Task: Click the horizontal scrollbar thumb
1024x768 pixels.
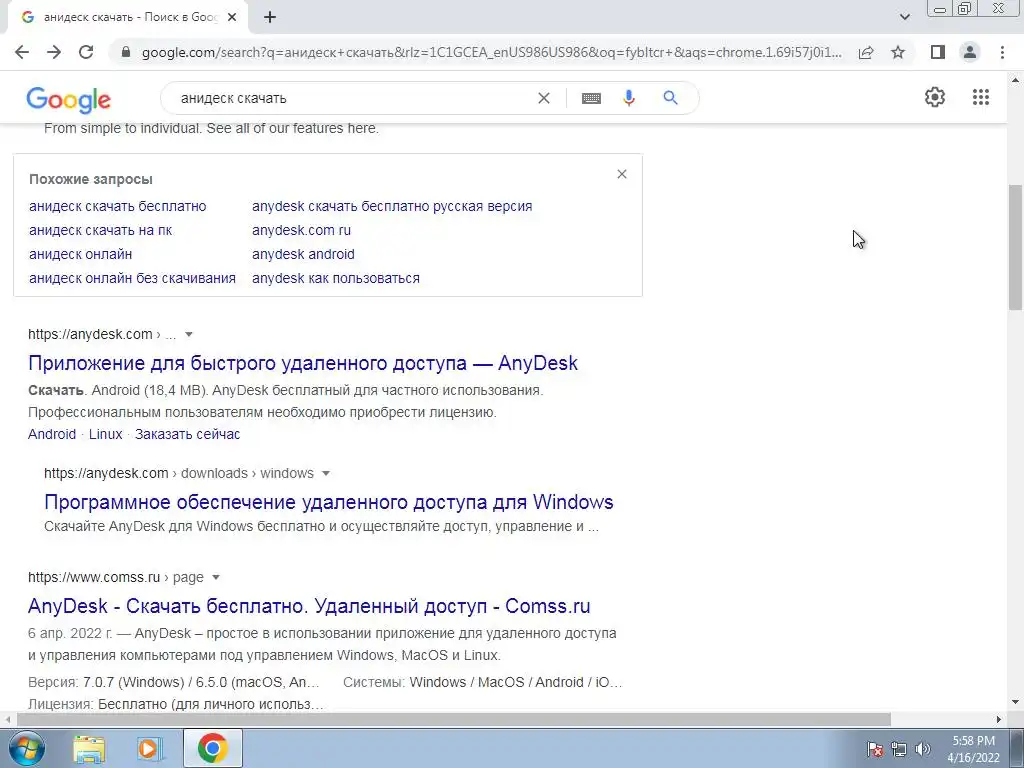Action: pos(453,719)
